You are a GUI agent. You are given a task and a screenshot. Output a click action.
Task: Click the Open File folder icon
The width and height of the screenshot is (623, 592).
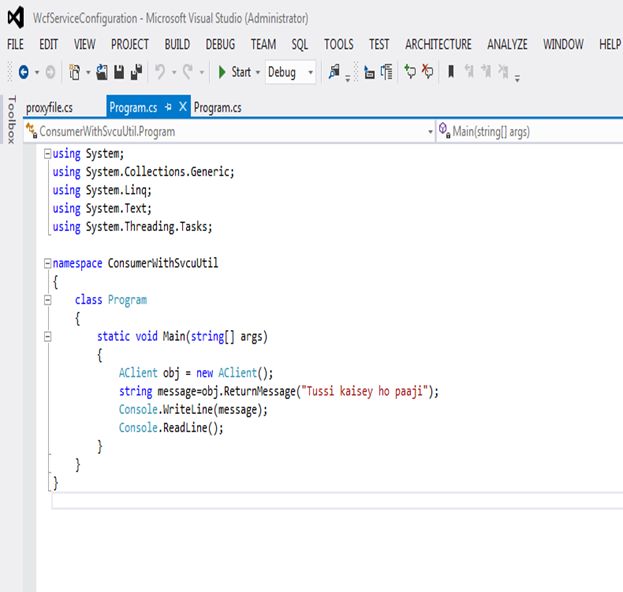[x=102, y=72]
